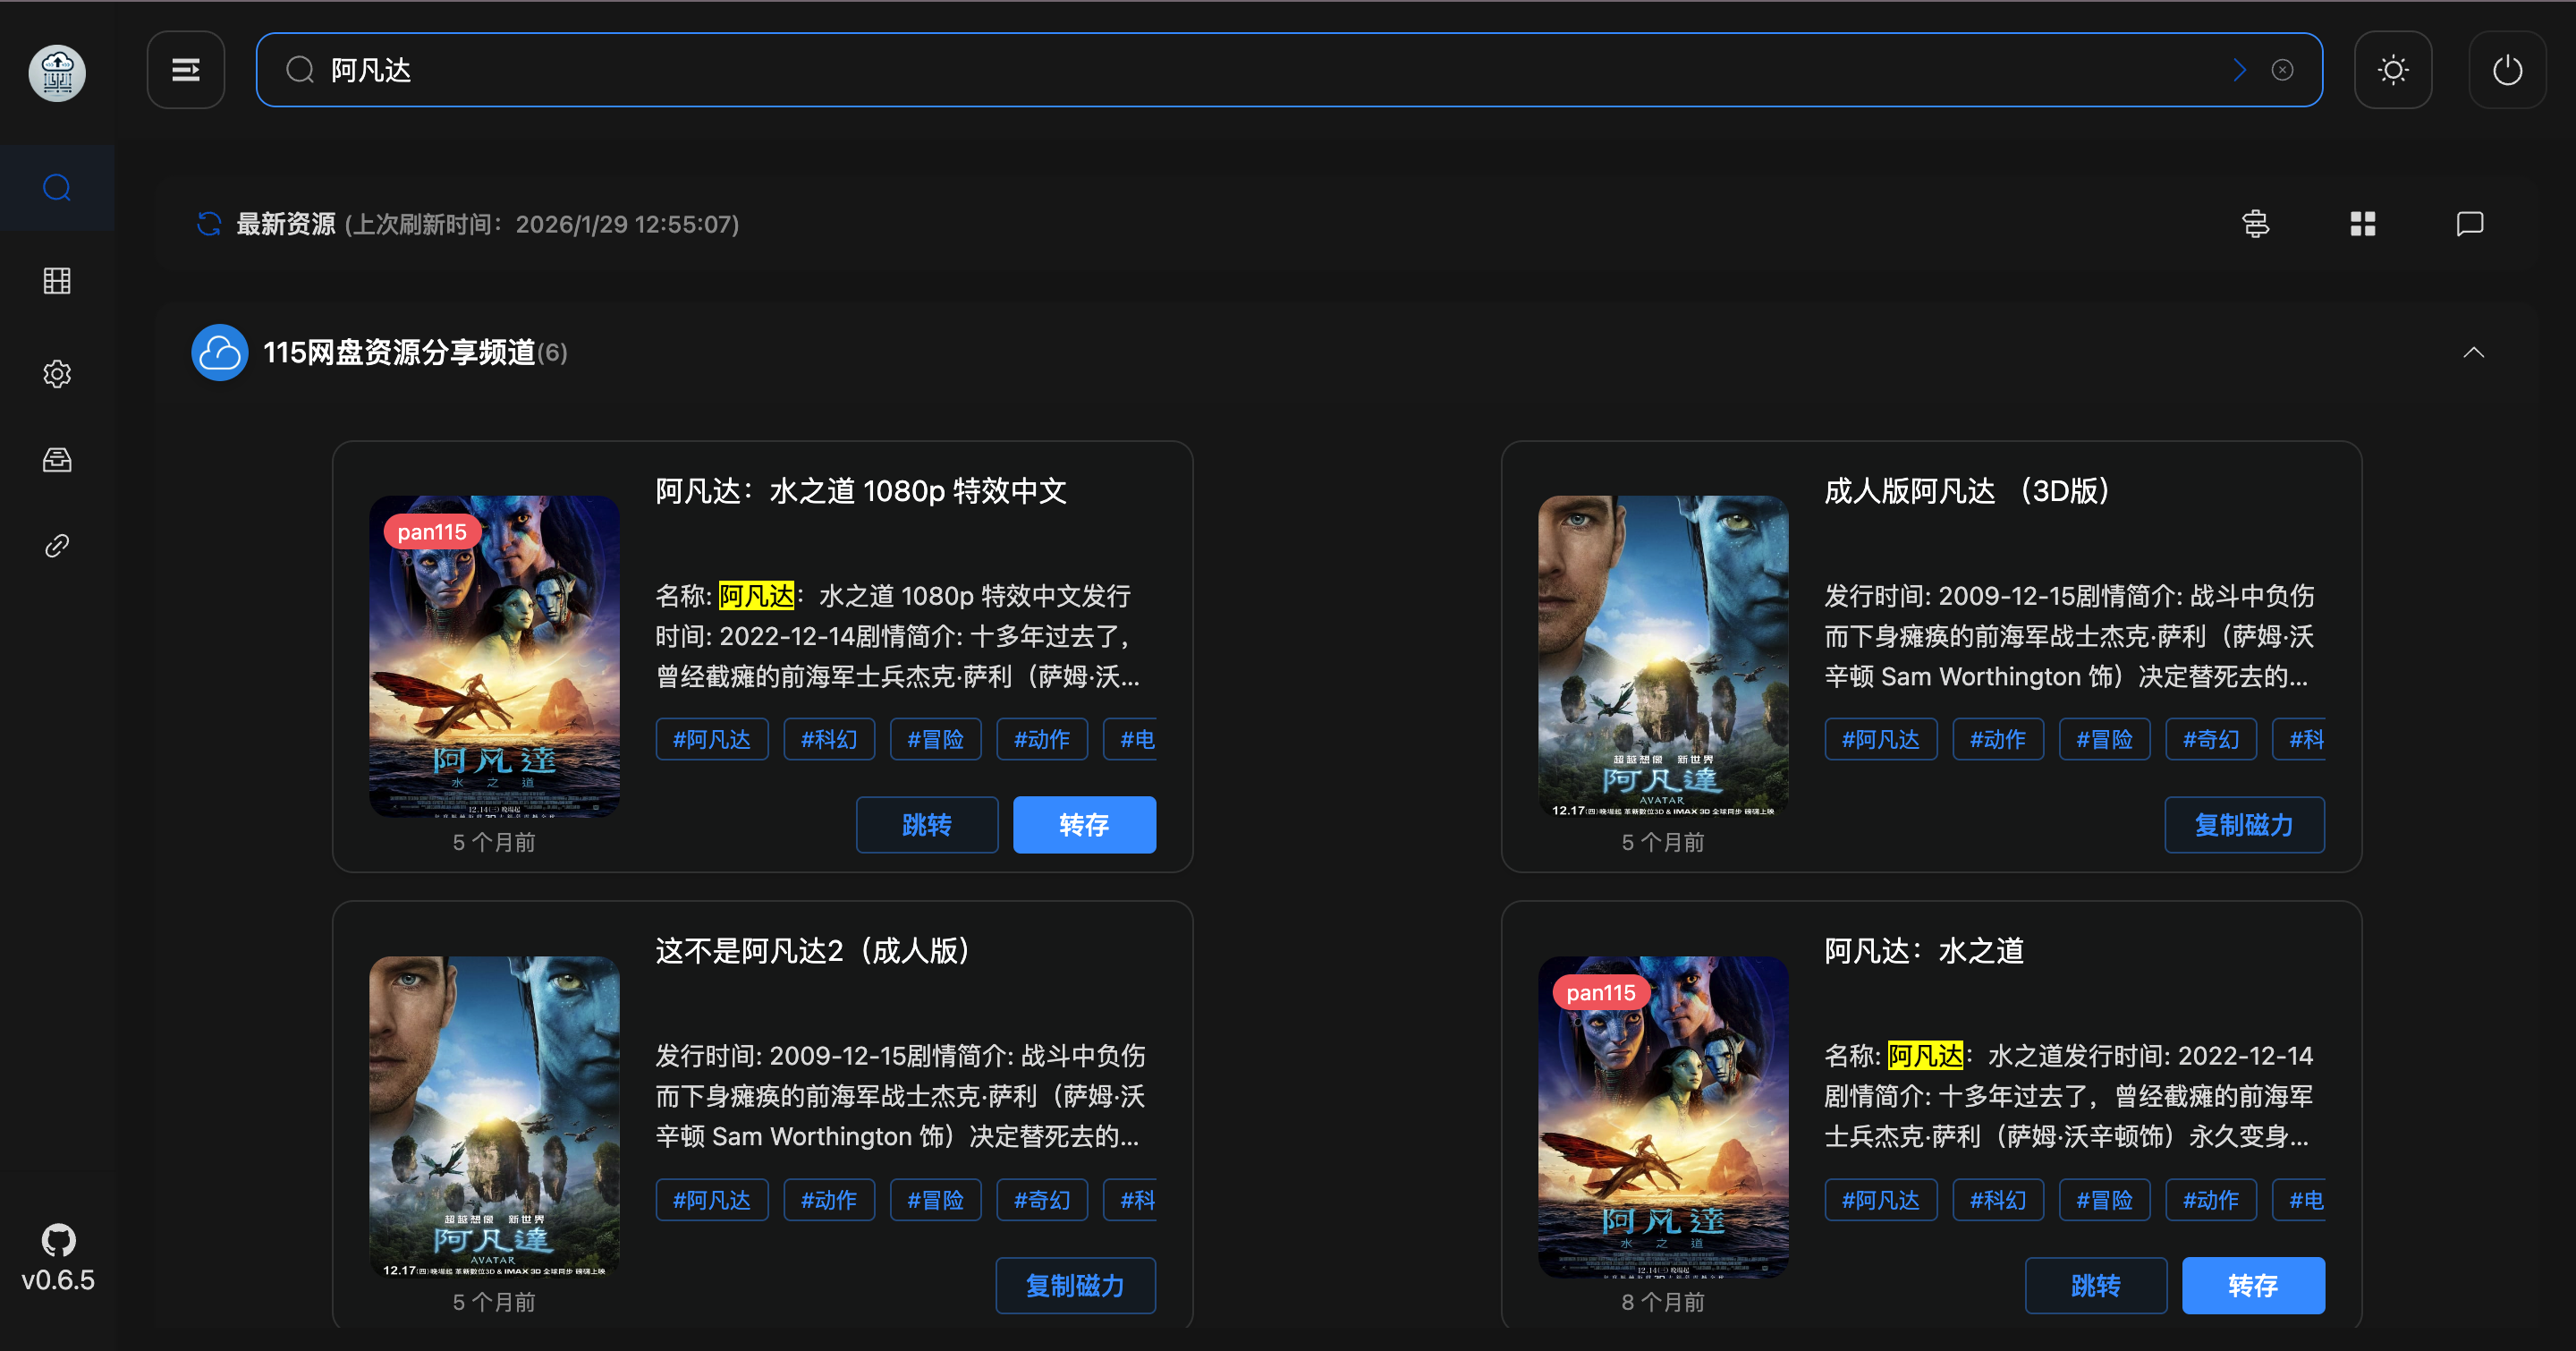The height and width of the screenshot is (1351, 2576).
Task: Open the settings gear in sidebar
Action: (x=57, y=374)
